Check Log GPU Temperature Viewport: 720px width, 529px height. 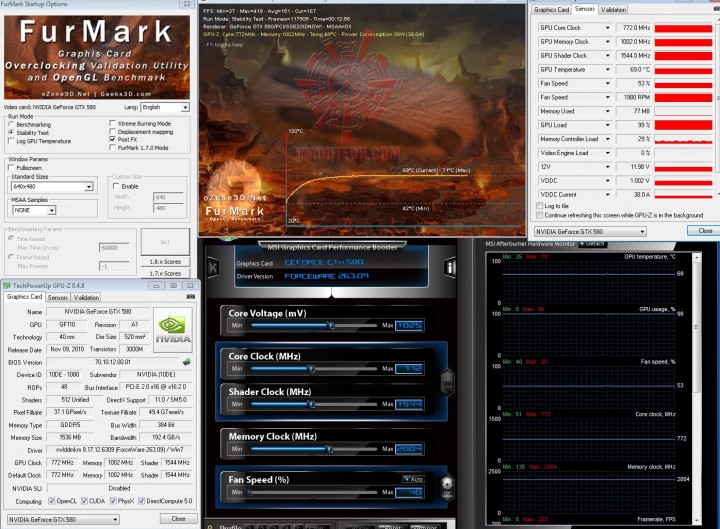[11, 141]
